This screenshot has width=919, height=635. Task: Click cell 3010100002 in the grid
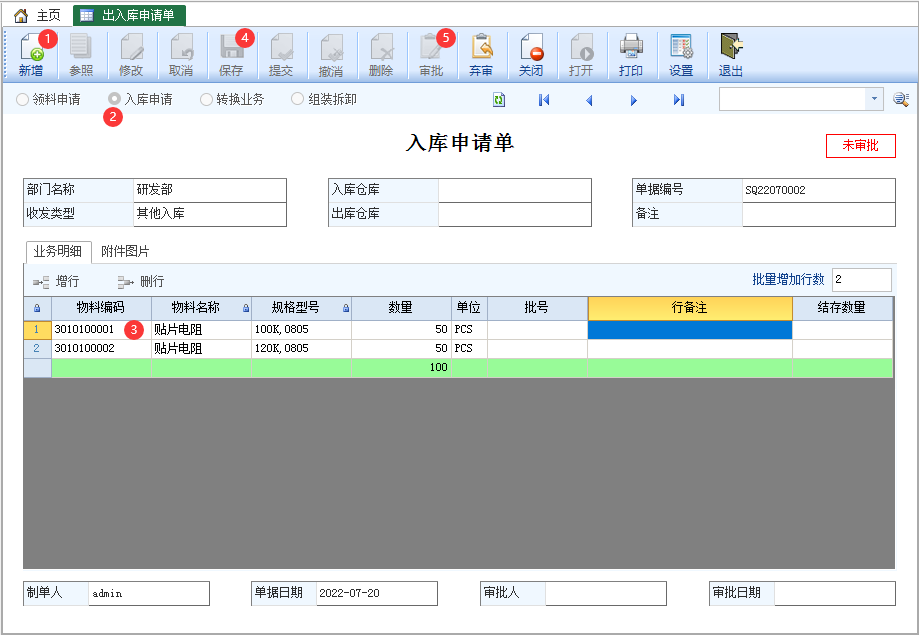tap(101, 348)
